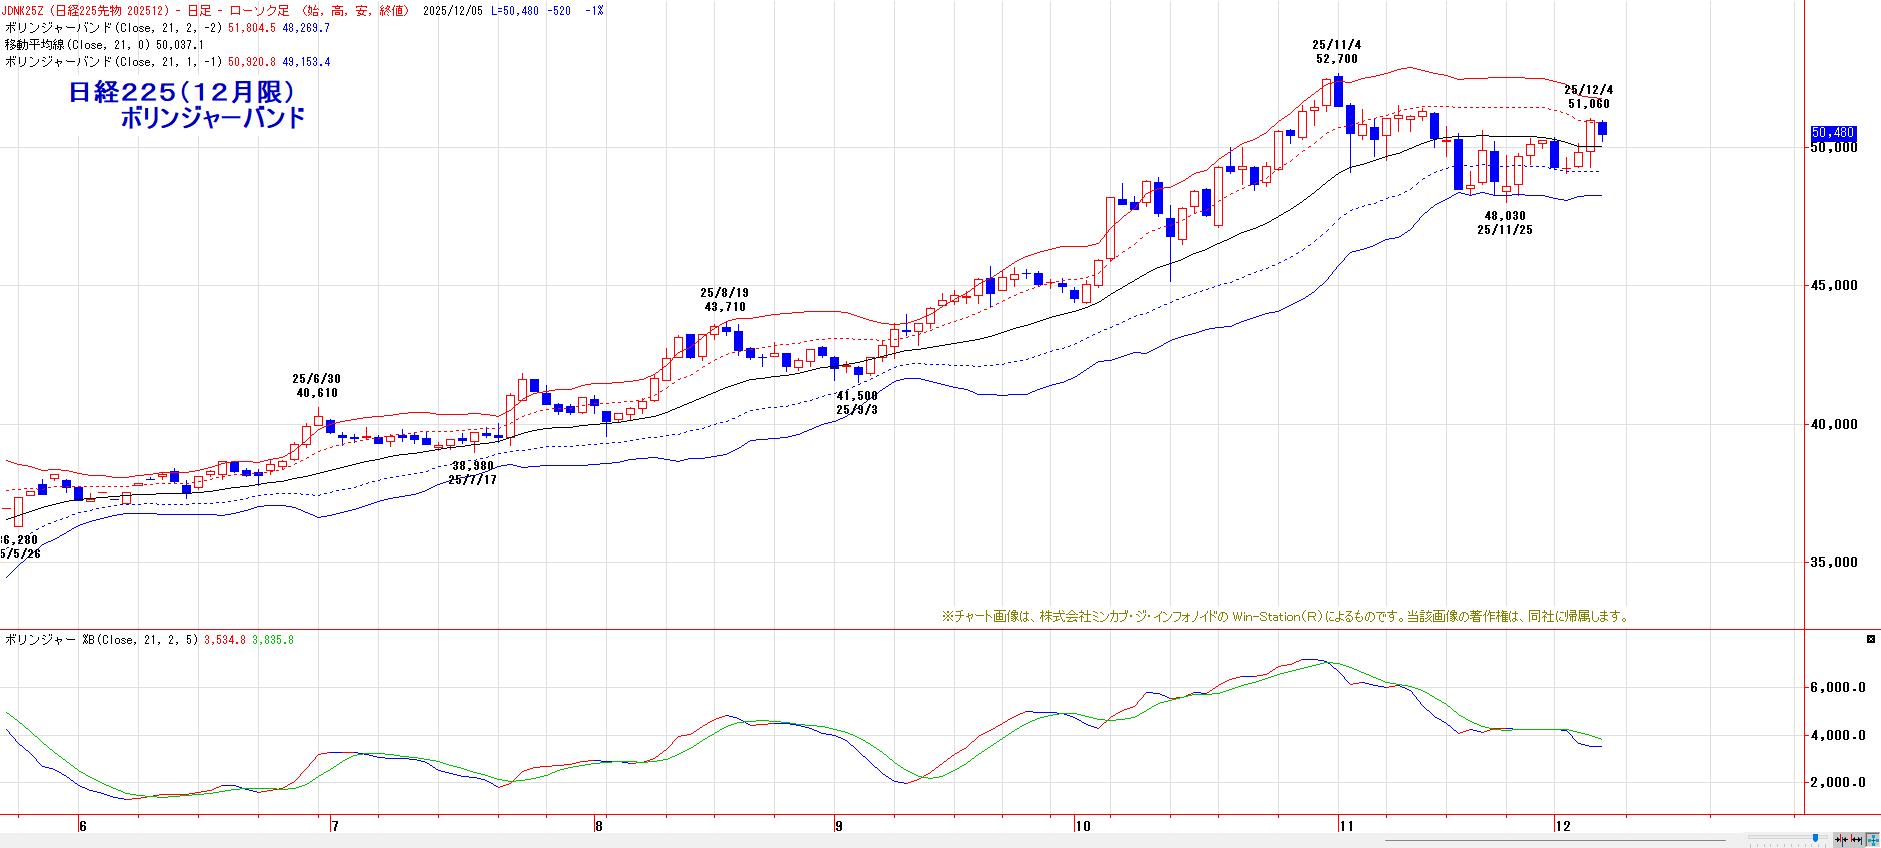Click the band value 49,153.4
Viewport: 1881px width, 848px height.
tap(306, 62)
